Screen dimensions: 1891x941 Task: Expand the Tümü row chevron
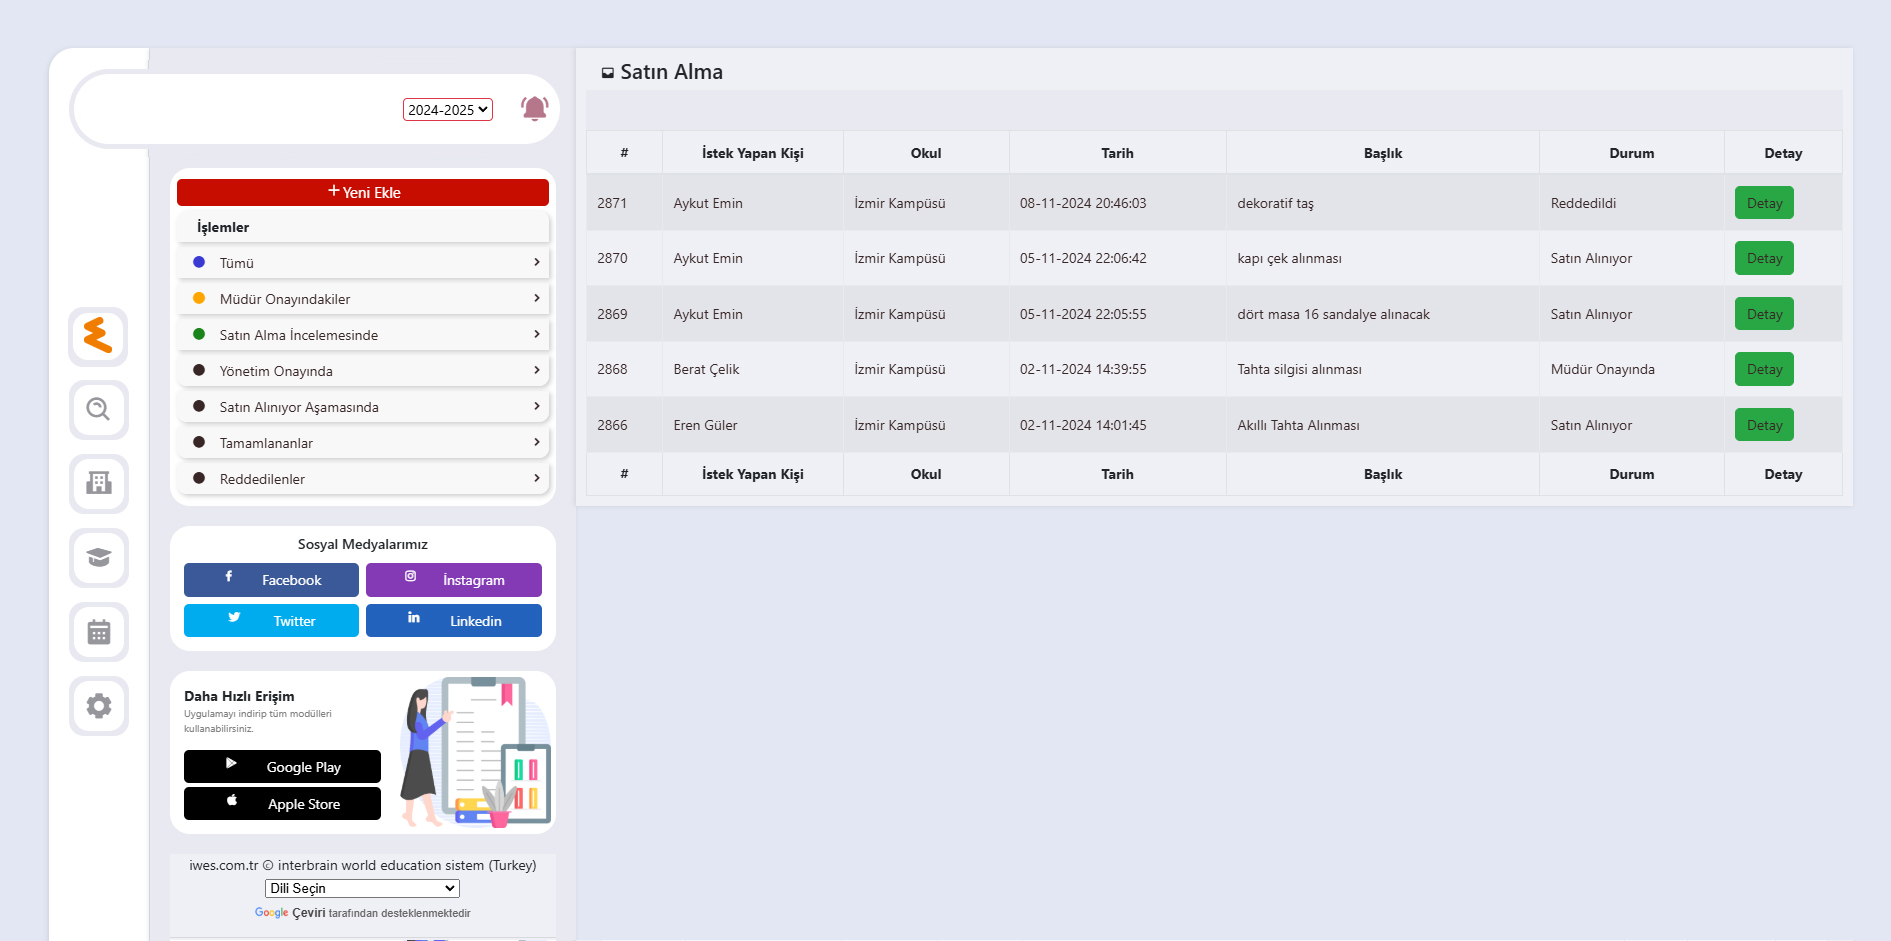coord(537,262)
